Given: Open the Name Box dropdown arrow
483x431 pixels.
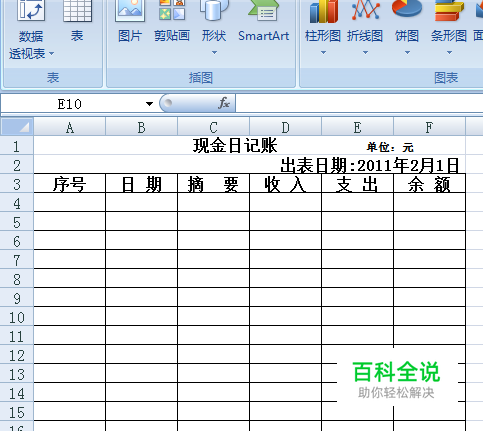Looking at the screenshot, I should [149, 104].
